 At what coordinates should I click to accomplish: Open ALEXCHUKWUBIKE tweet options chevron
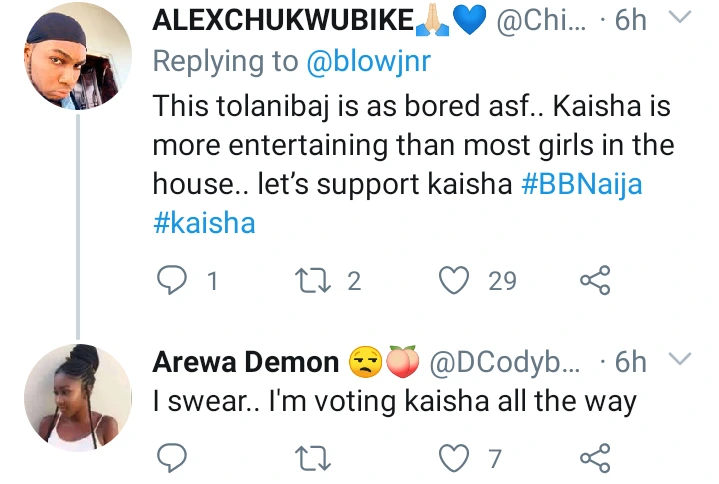(681, 19)
